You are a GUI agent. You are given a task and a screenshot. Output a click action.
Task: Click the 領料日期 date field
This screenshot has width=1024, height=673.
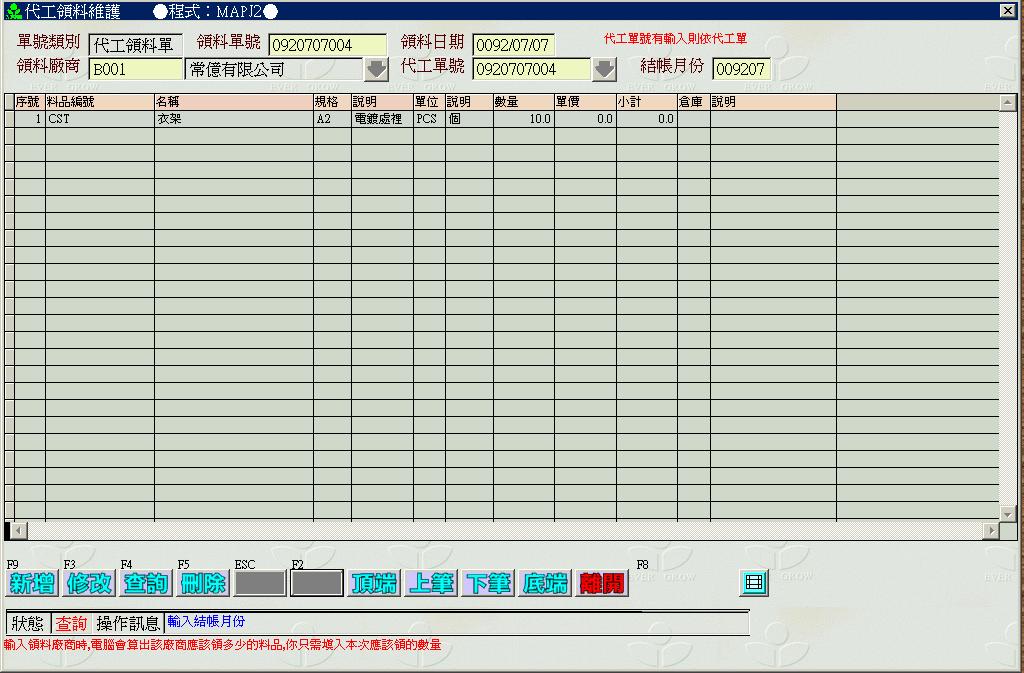pyautogui.click(x=513, y=45)
